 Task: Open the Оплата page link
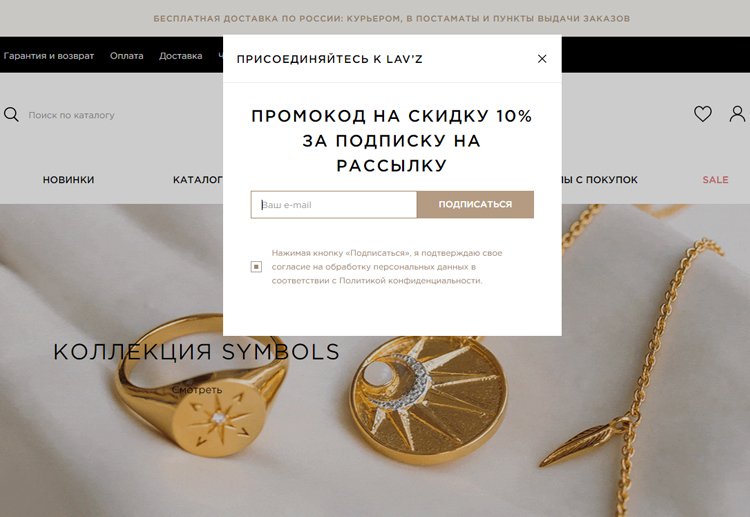tap(127, 56)
